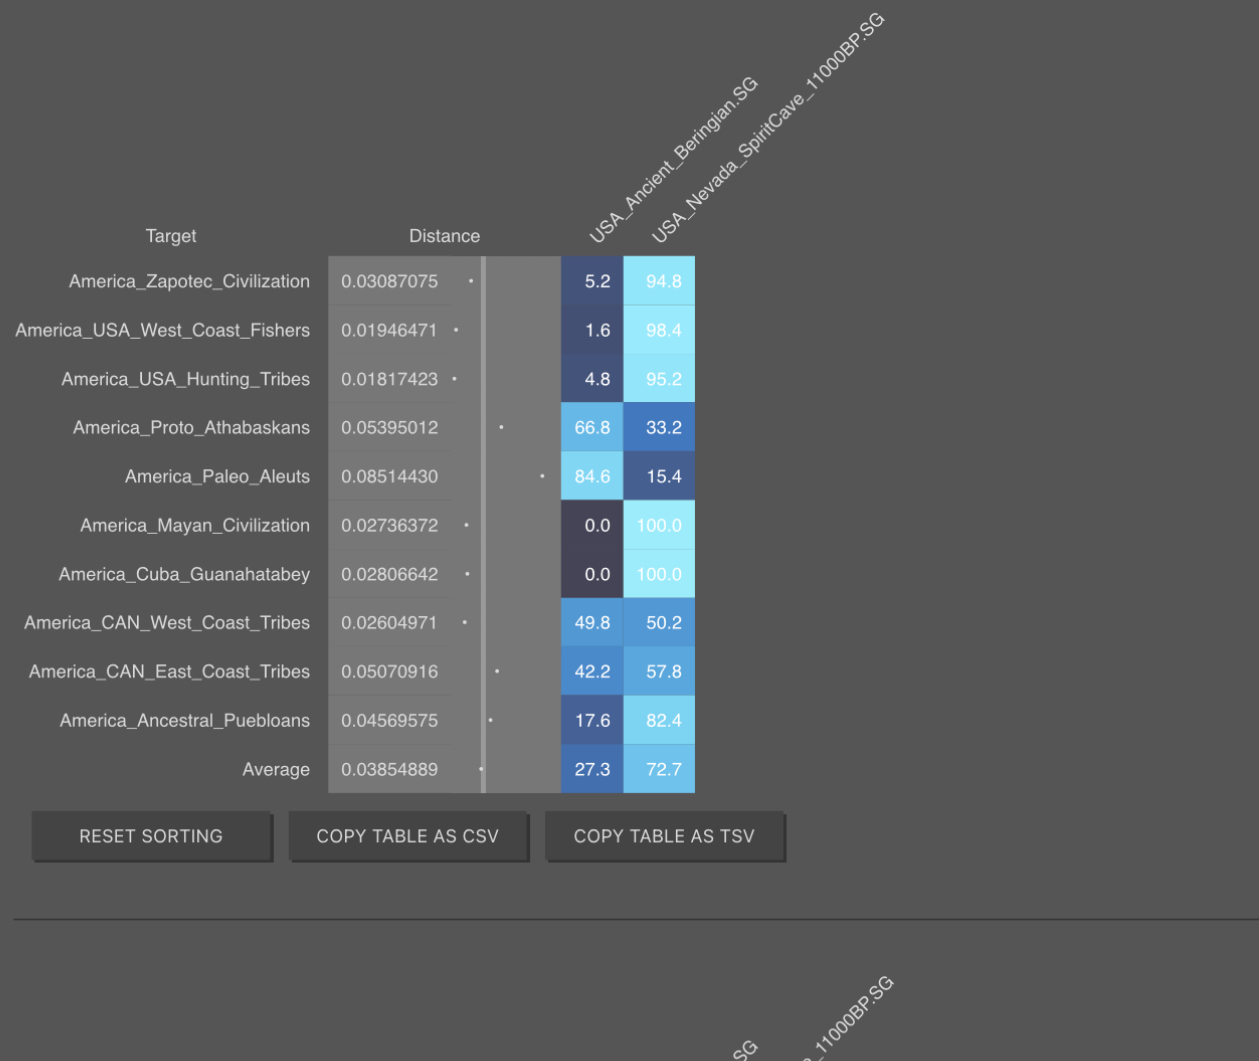This screenshot has width=1259, height=1061.
Task: Select the America_Proto_Athabaskans row label
Action: 191,427
